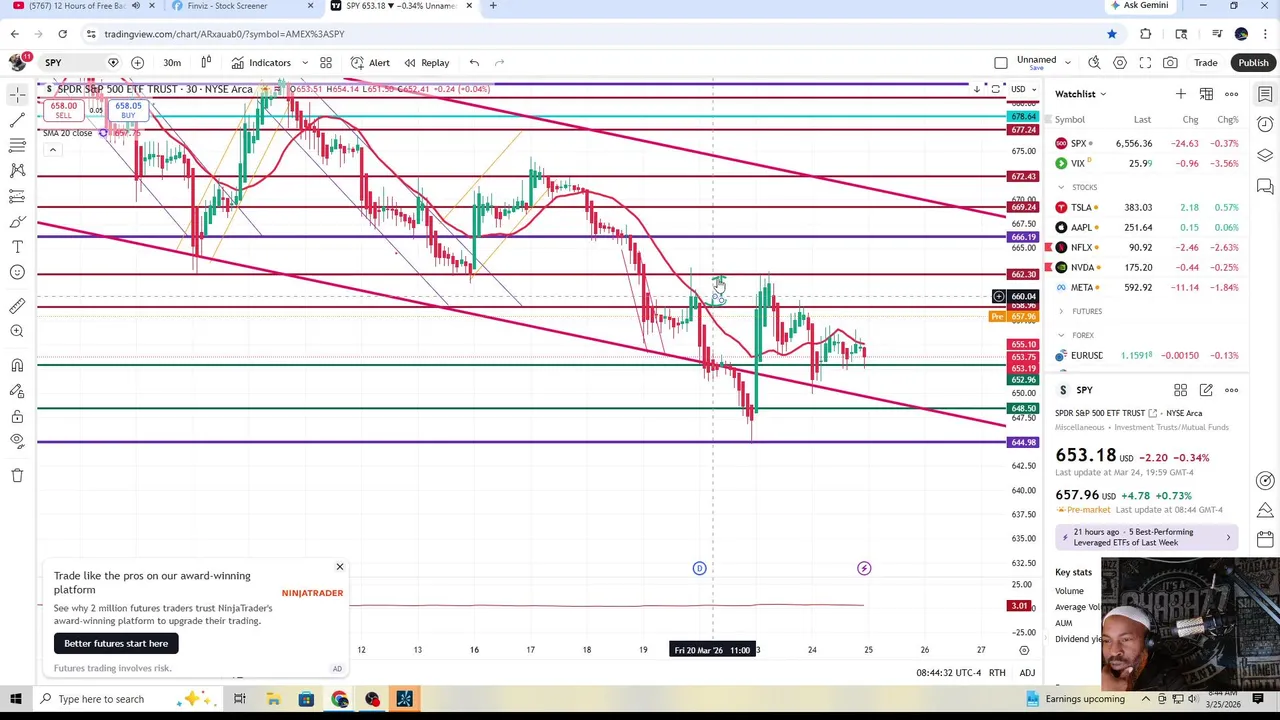Screen dimensions: 1280x720
Task: Select the VIX row in Watchlist
Action: pos(1148,163)
